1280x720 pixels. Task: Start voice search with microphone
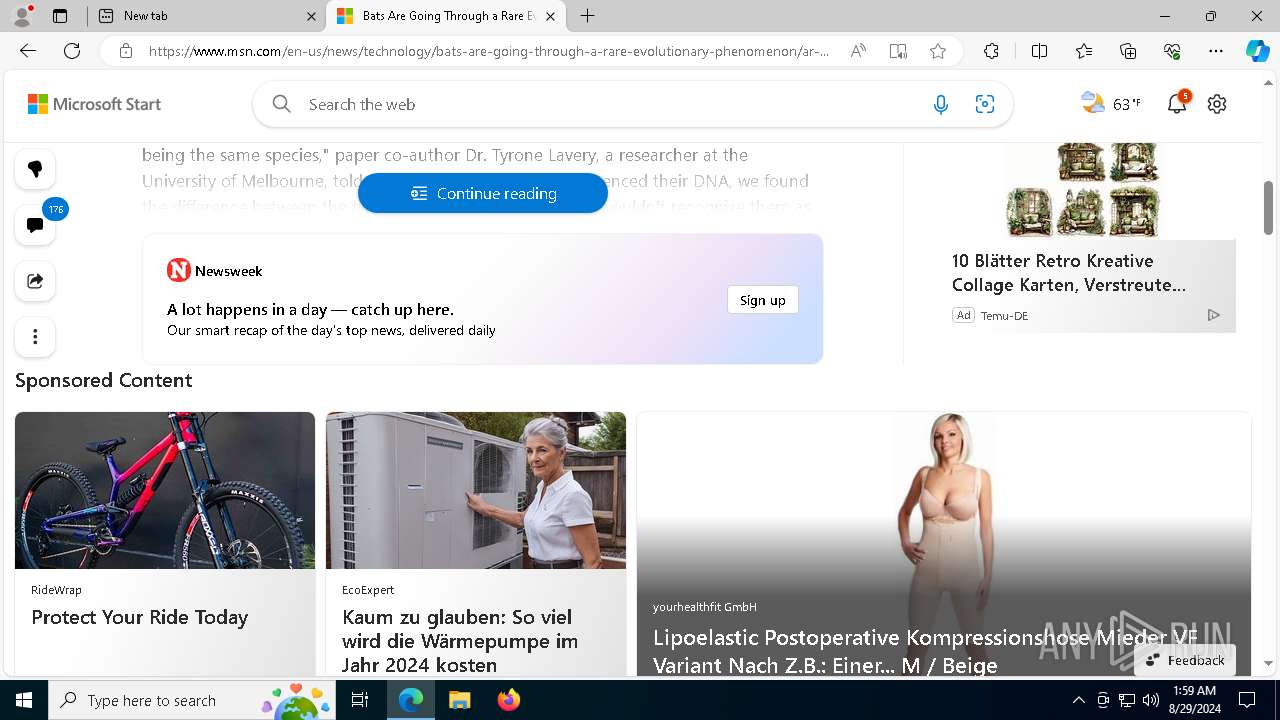click(941, 104)
